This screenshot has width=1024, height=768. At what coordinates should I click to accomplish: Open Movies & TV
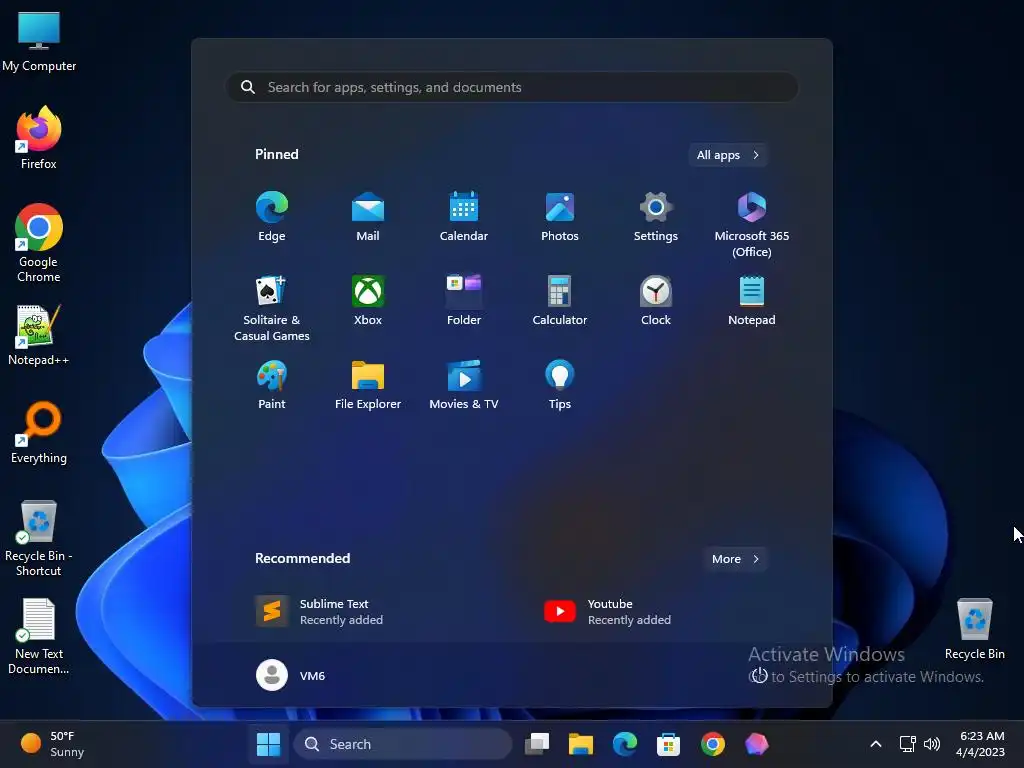(464, 385)
